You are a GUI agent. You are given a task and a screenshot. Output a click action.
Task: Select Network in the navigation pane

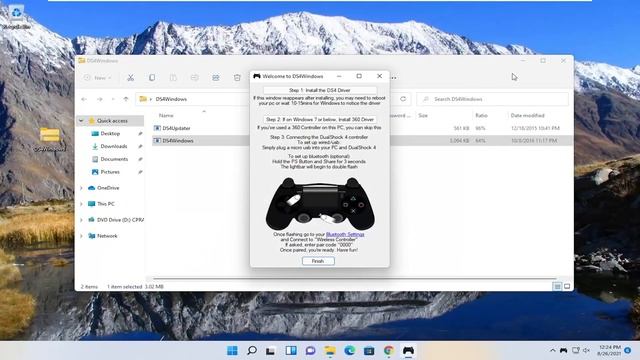tap(107, 236)
